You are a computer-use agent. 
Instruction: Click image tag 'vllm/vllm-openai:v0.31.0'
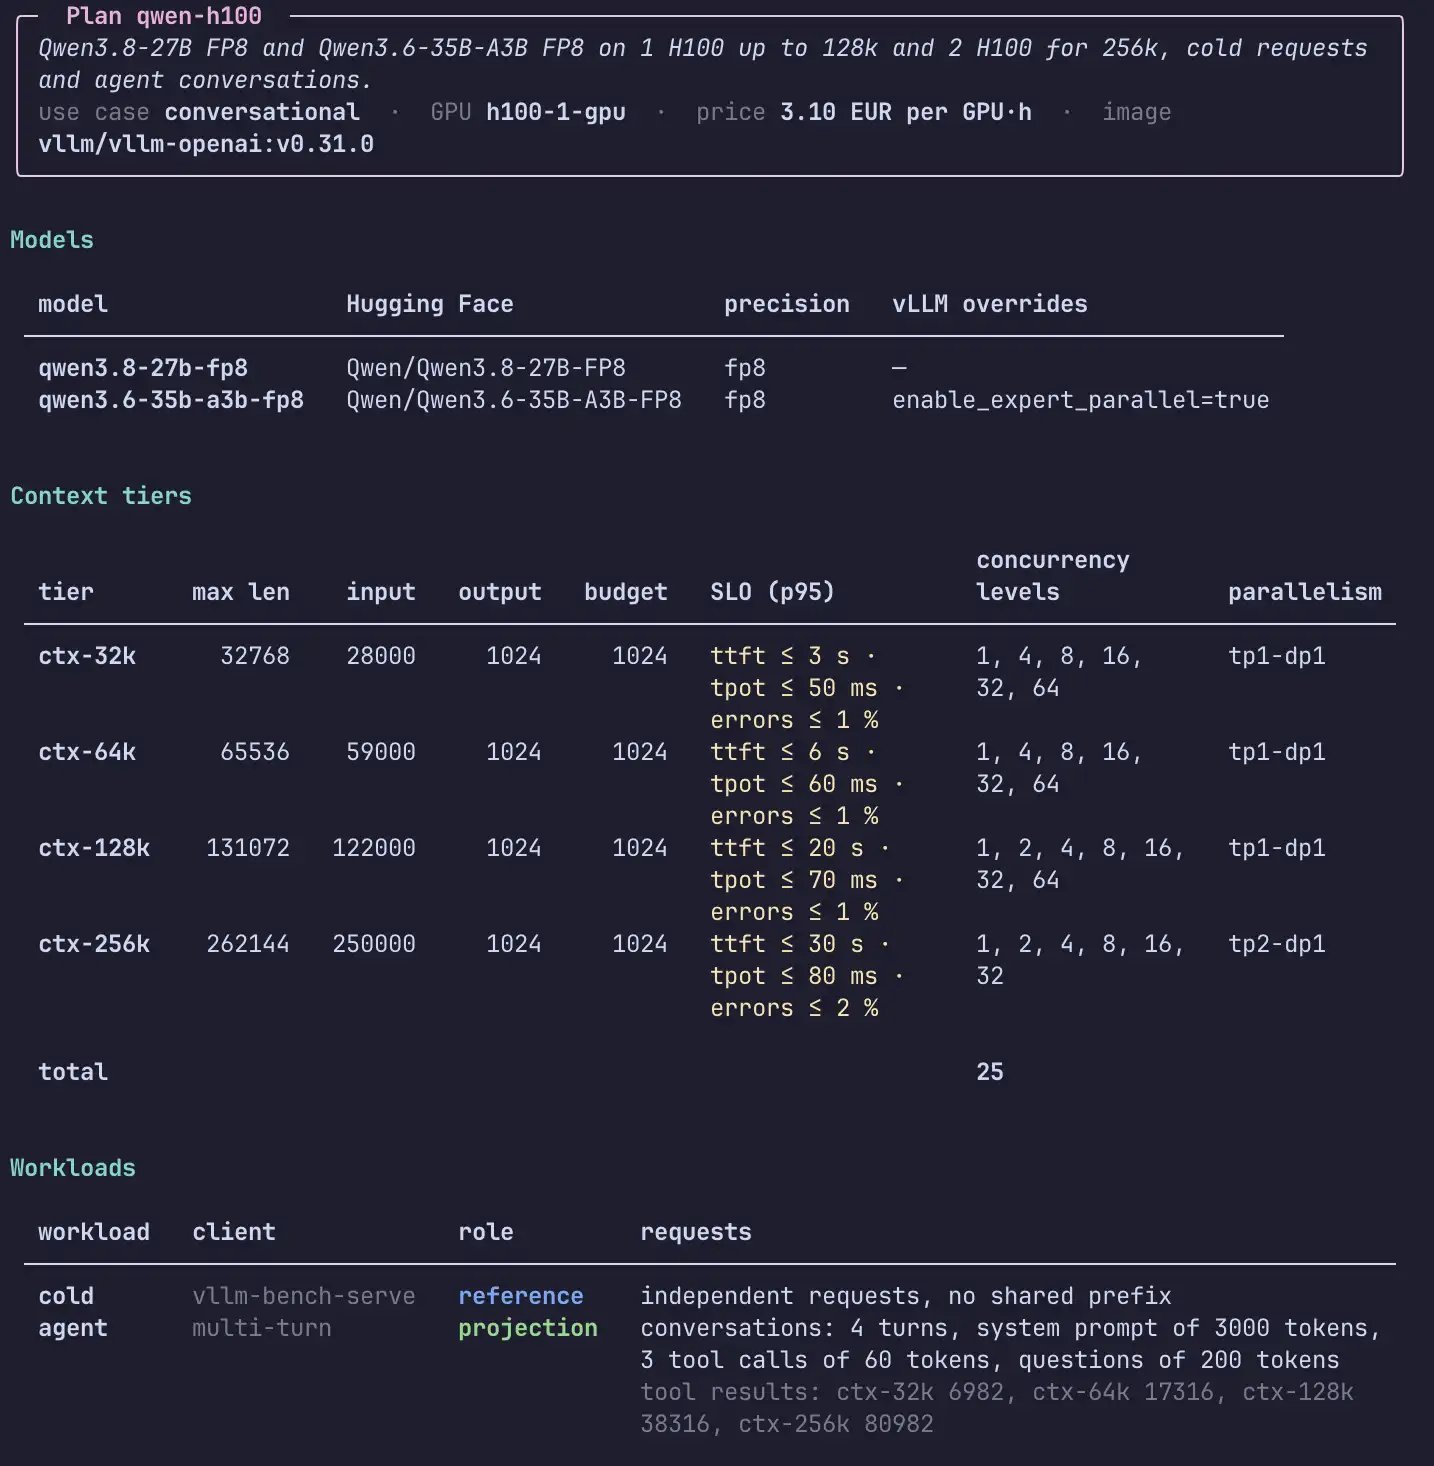click(206, 144)
